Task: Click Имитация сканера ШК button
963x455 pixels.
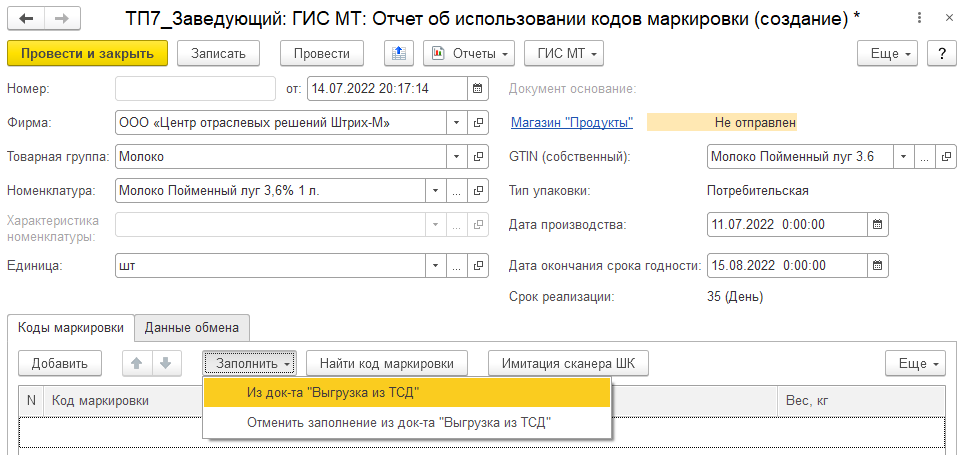Action: tap(568, 364)
